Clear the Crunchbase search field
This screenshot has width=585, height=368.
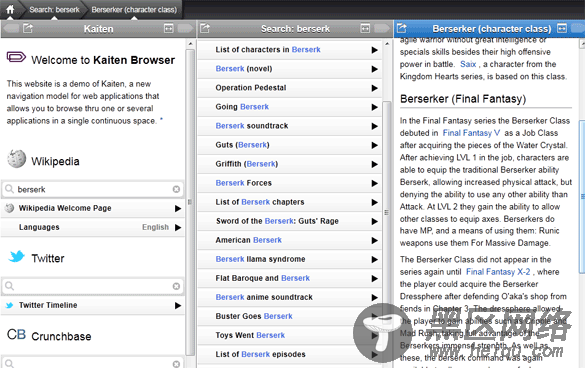pyautogui.click(x=176, y=364)
